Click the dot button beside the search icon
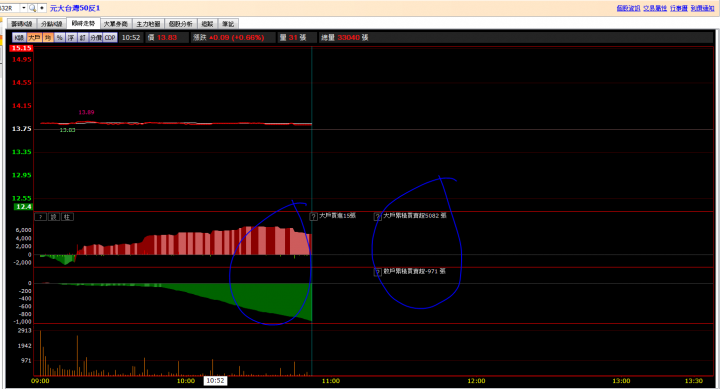The image size is (720, 389). click(42, 8)
